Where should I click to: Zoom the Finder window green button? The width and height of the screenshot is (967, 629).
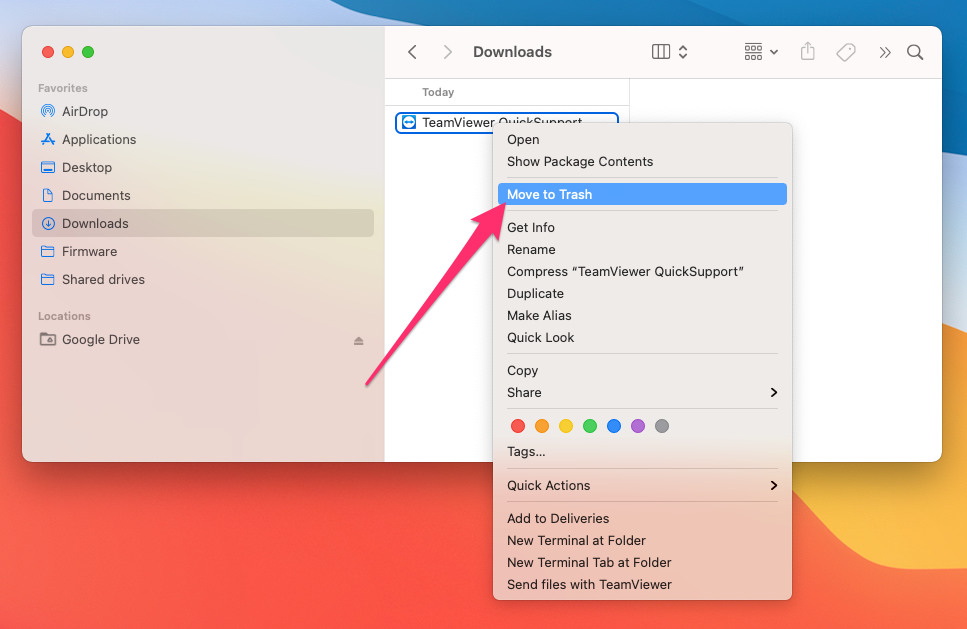[88, 52]
